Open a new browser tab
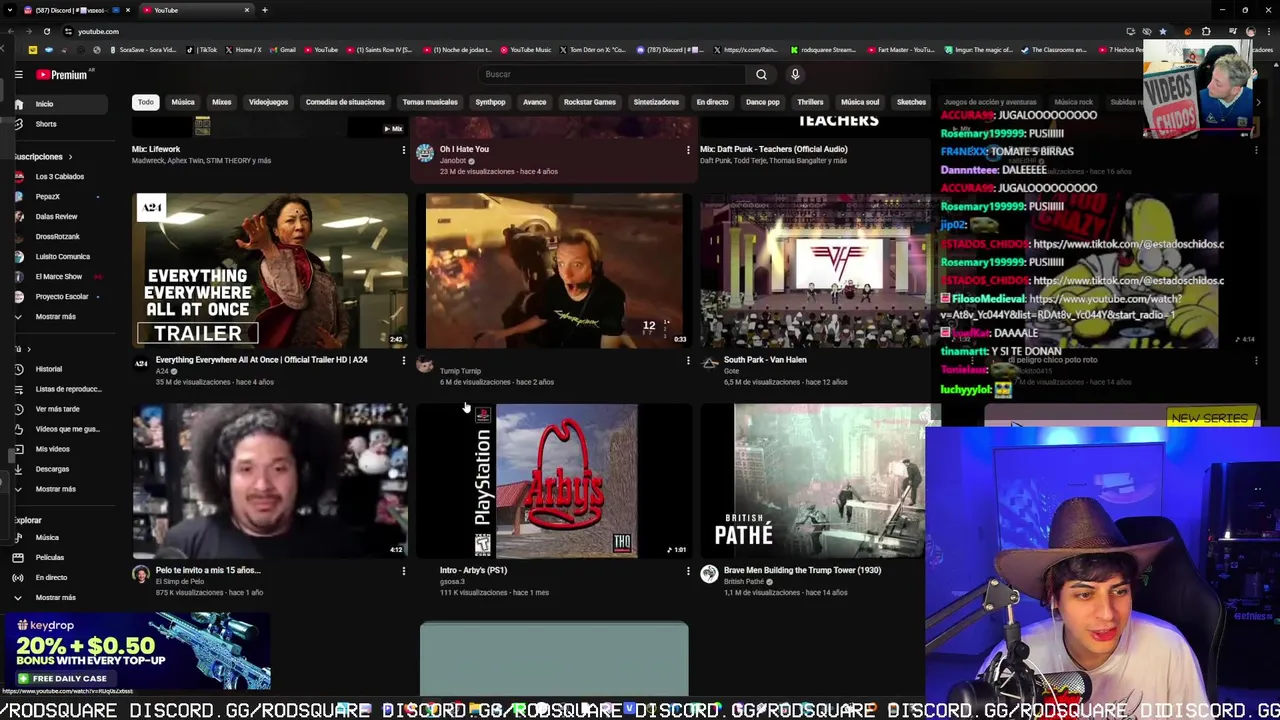The height and width of the screenshot is (720, 1280). (264, 10)
